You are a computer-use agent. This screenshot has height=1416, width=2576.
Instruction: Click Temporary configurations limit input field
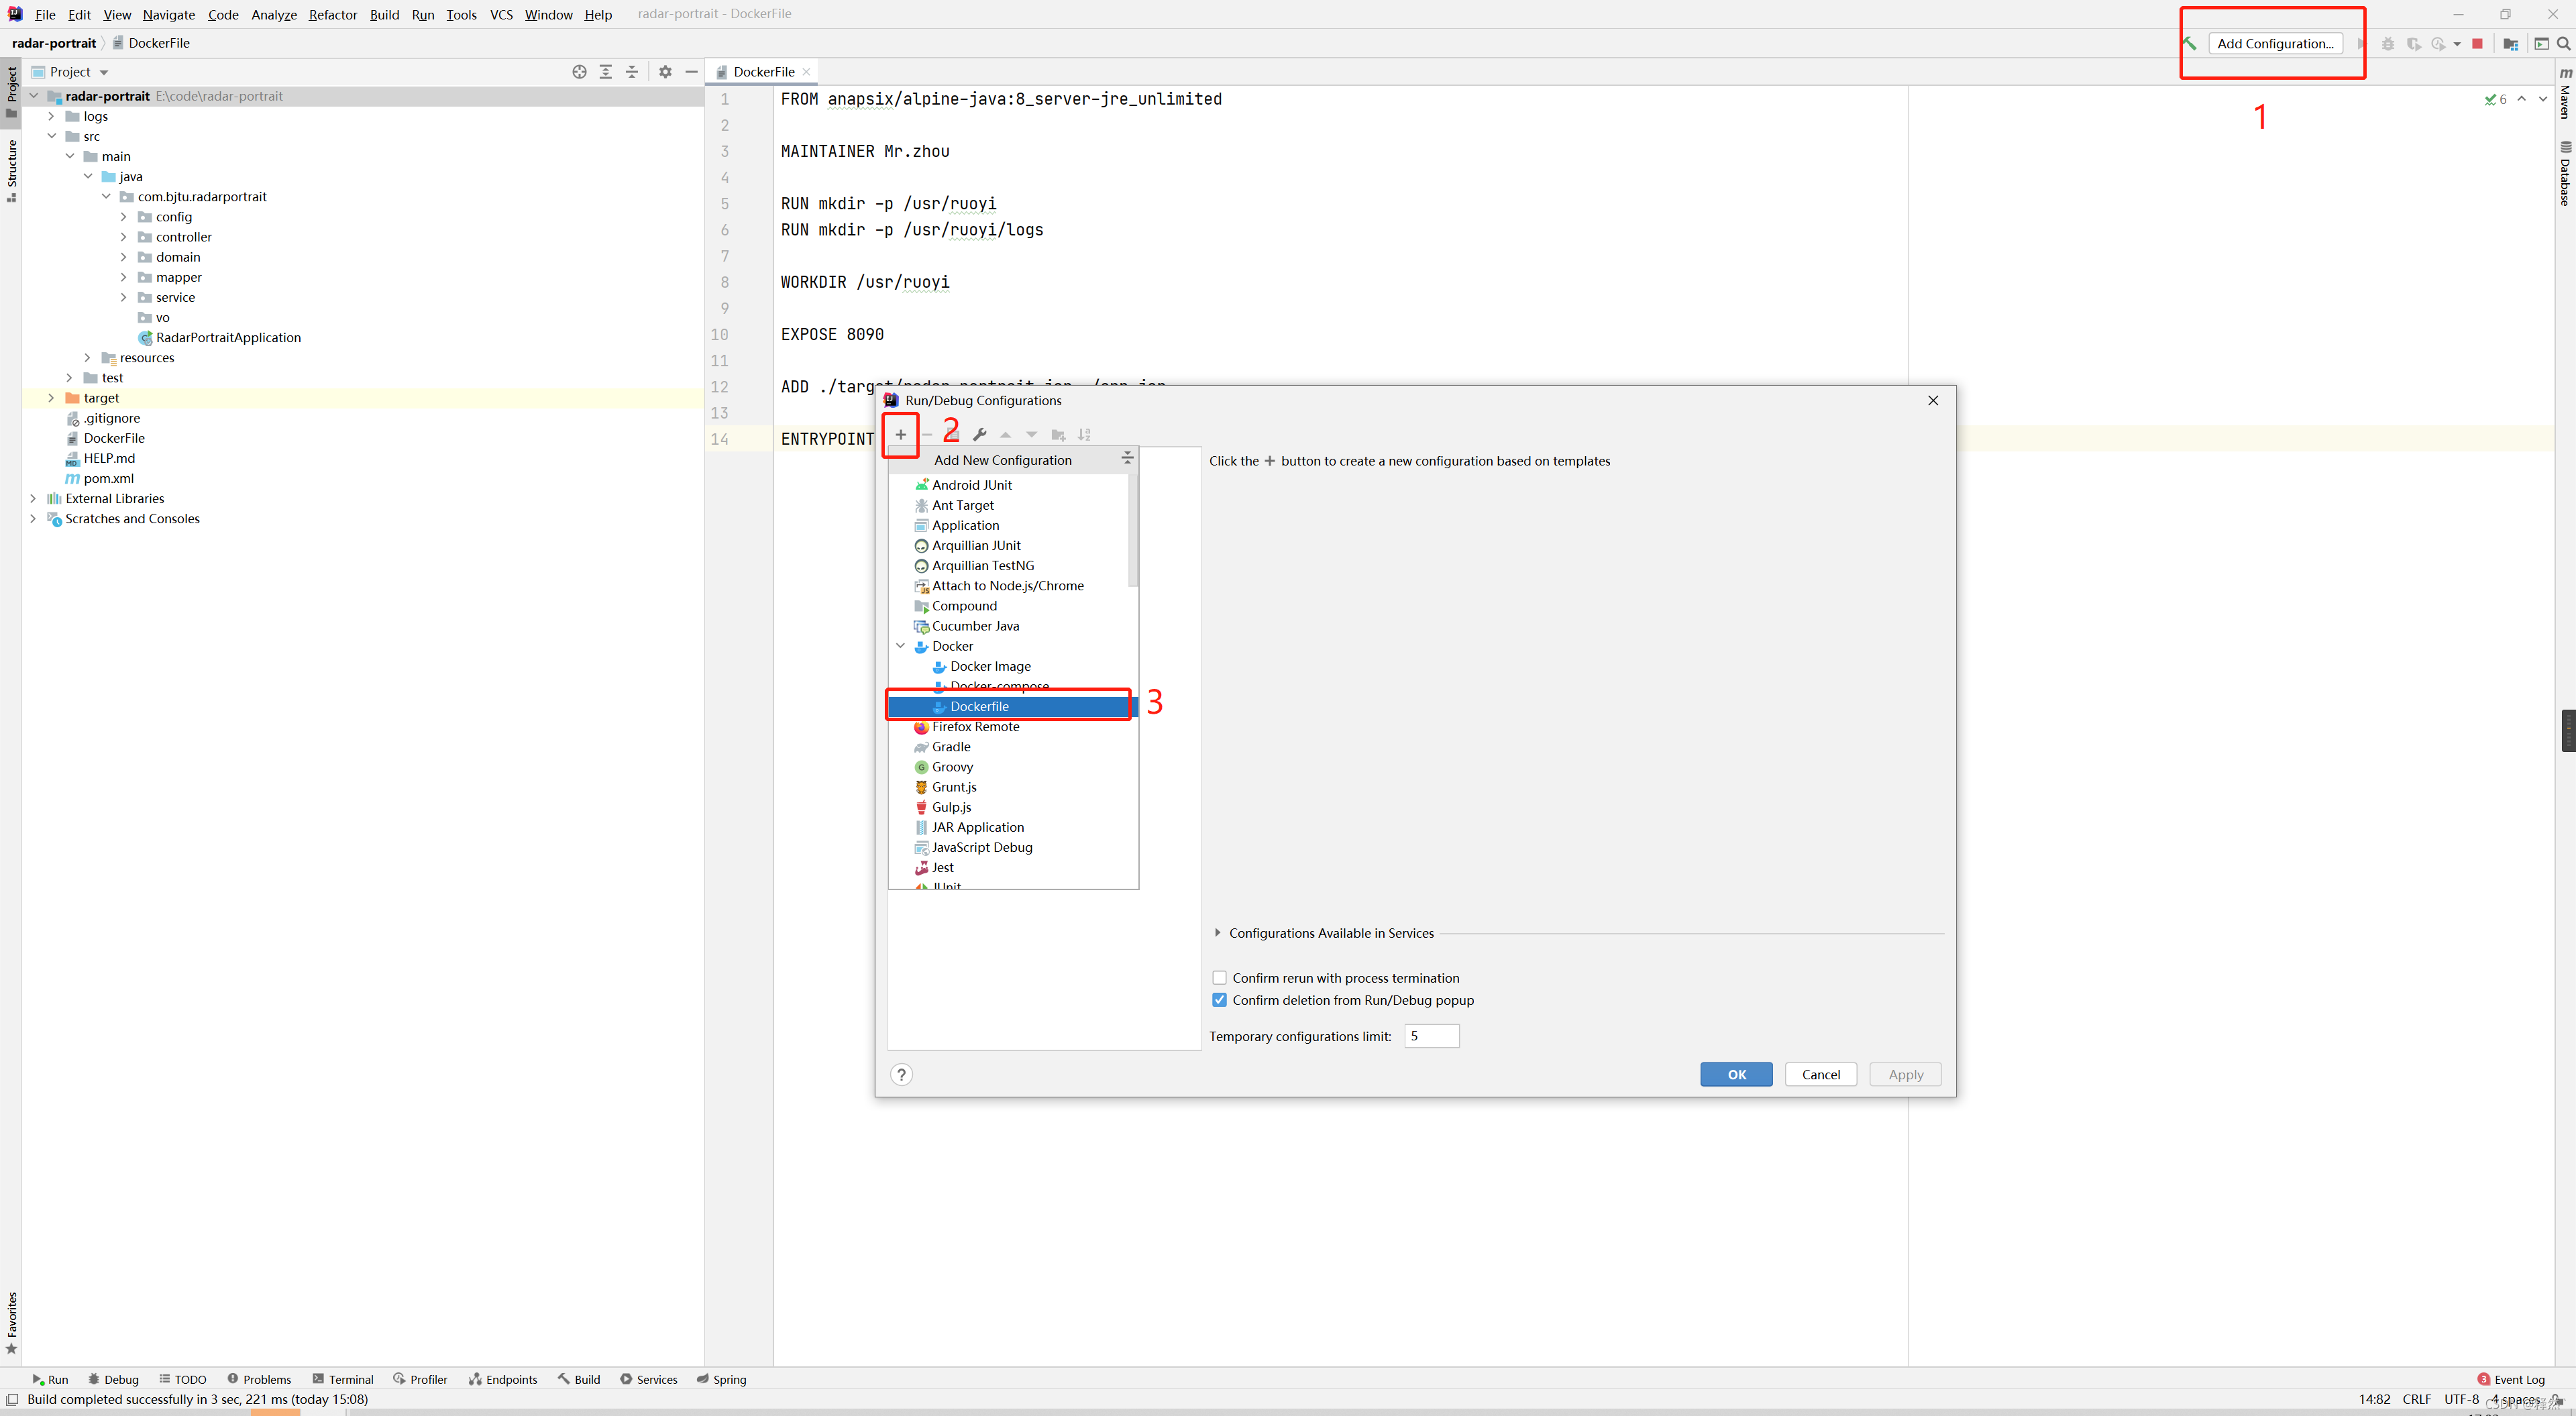(1430, 1036)
